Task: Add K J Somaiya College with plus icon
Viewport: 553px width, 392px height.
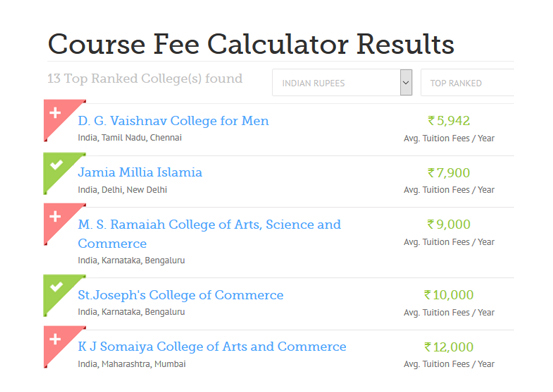Action: pos(56,341)
